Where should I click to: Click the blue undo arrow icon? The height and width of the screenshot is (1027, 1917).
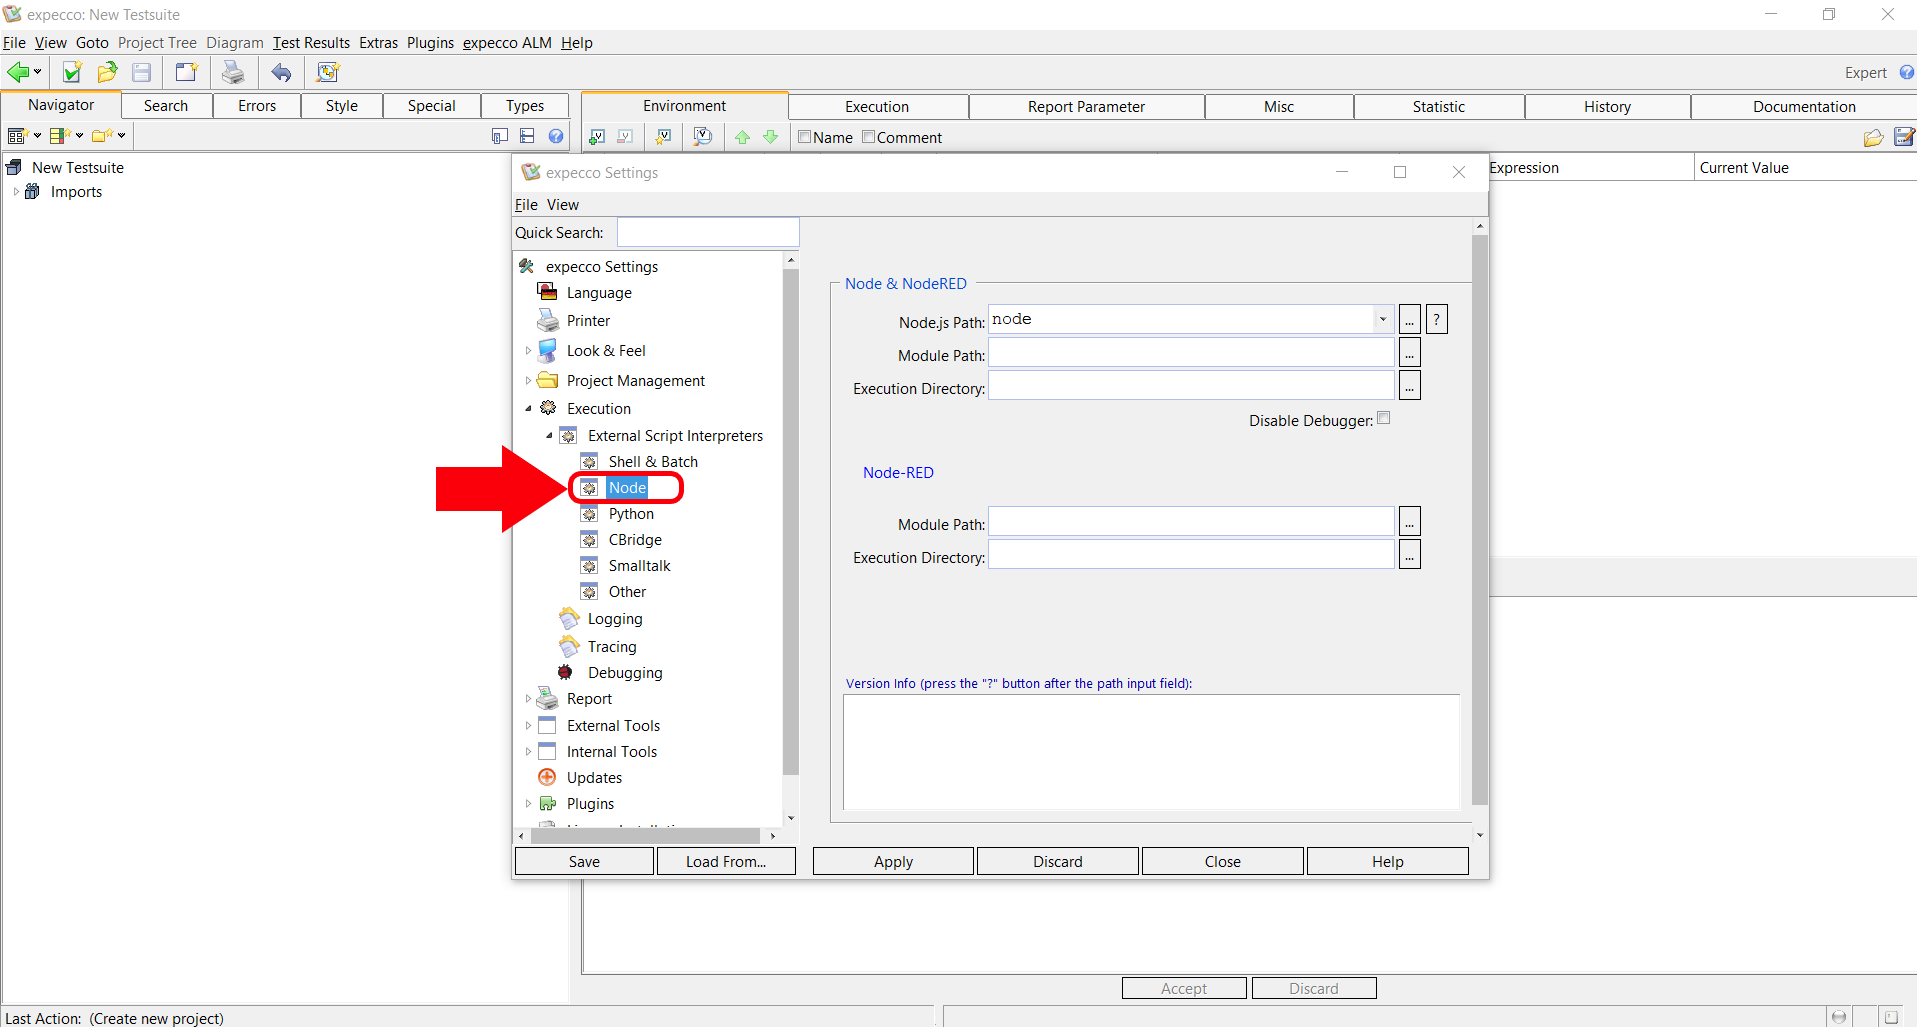(282, 72)
